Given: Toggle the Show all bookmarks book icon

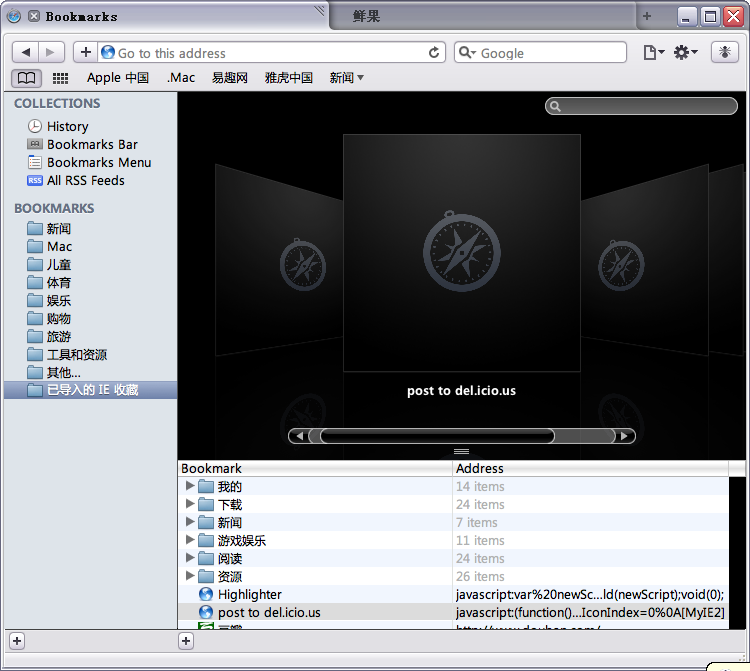Looking at the screenshot, I should (26, 78).
